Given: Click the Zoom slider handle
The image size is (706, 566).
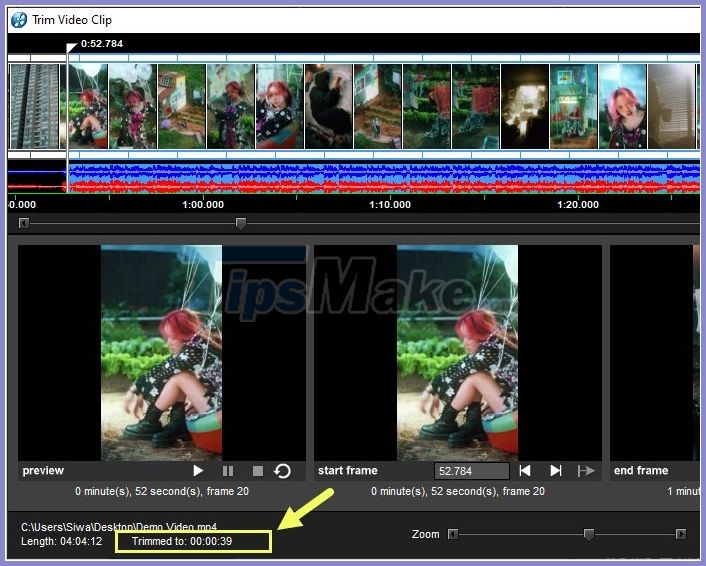Looking at the screenshot, I should click(x=588, y=534).
